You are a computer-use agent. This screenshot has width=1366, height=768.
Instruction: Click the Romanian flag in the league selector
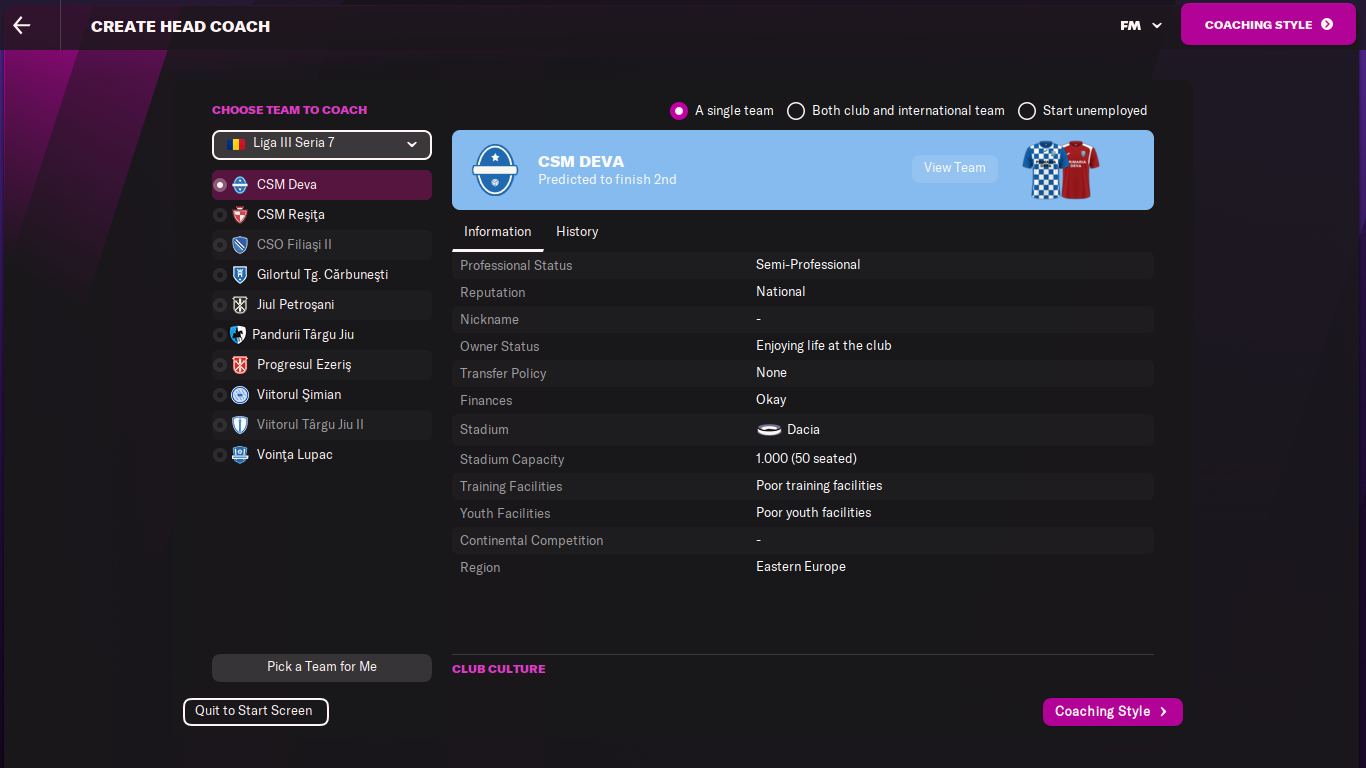point(237,144)
